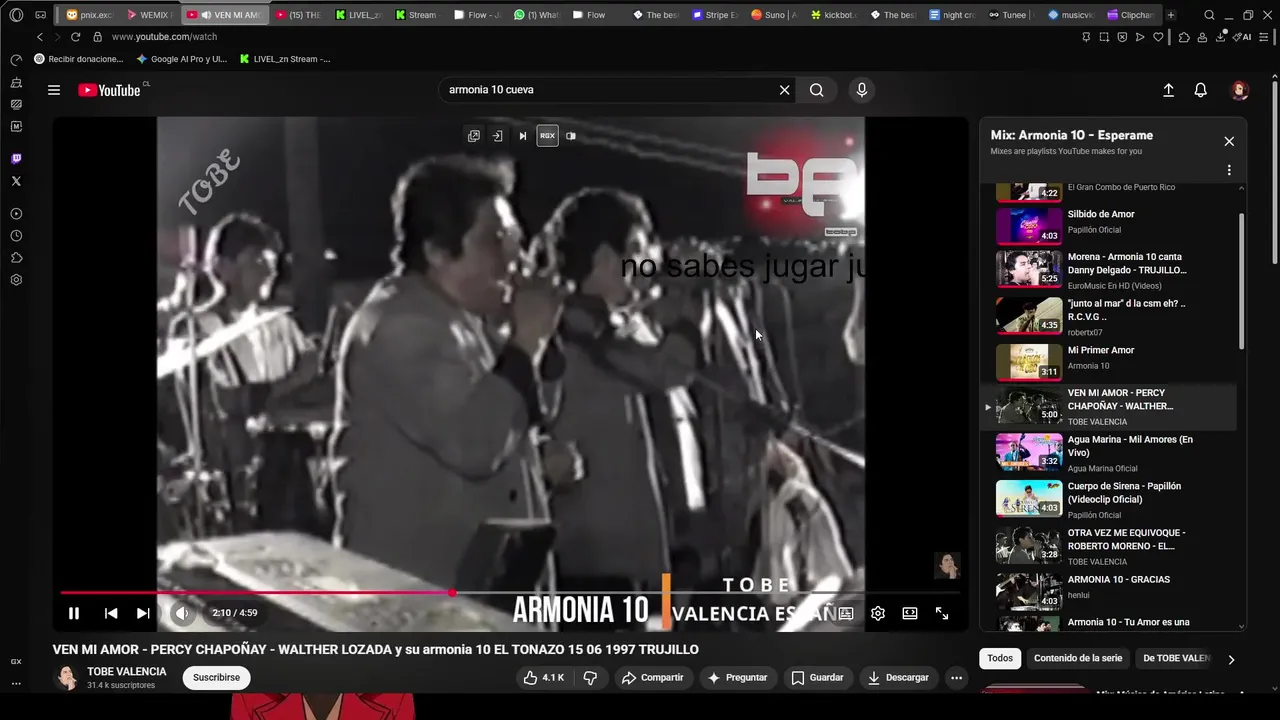Open the YouTube create upload icon

click(1168, 90)
